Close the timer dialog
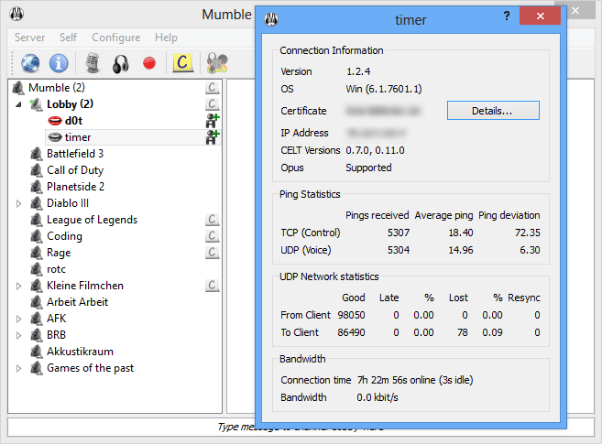 540,16
